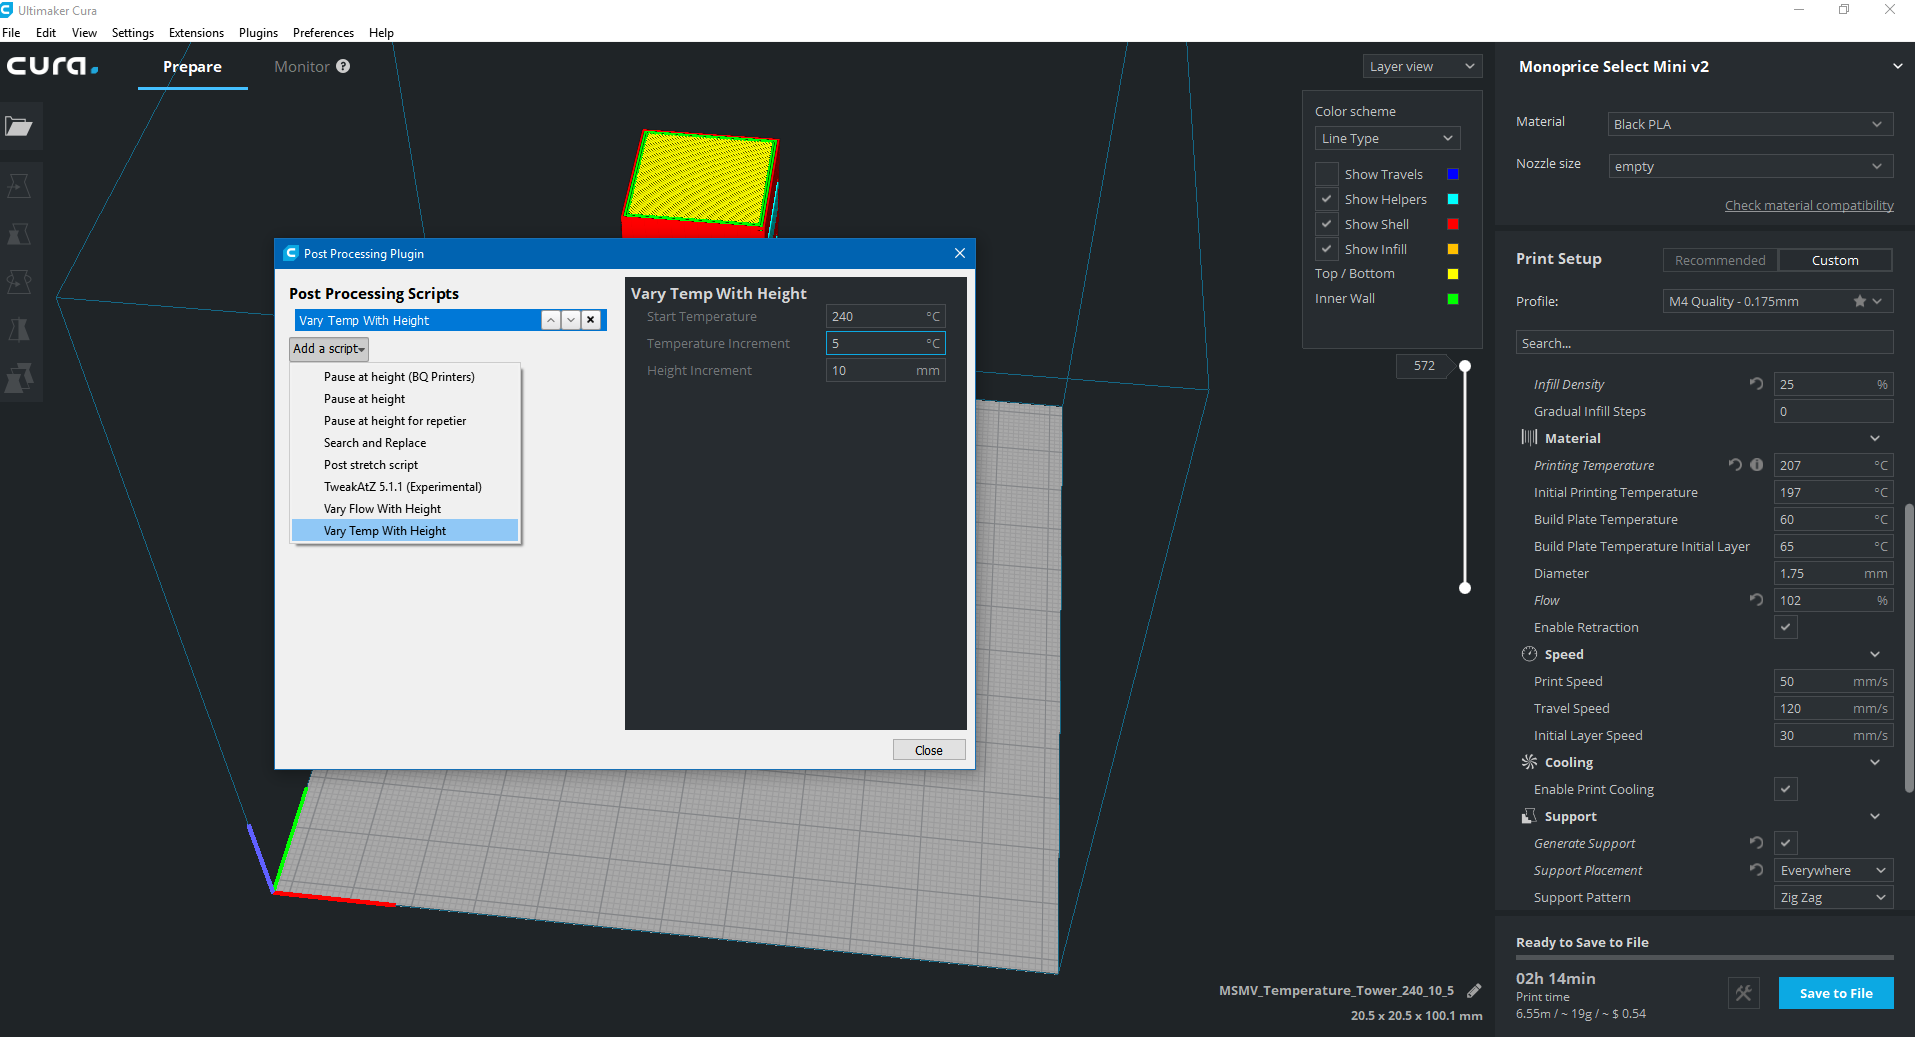Reset Support Placement to profile value
The image size is (1915, 1037).
coord(1756,870)
